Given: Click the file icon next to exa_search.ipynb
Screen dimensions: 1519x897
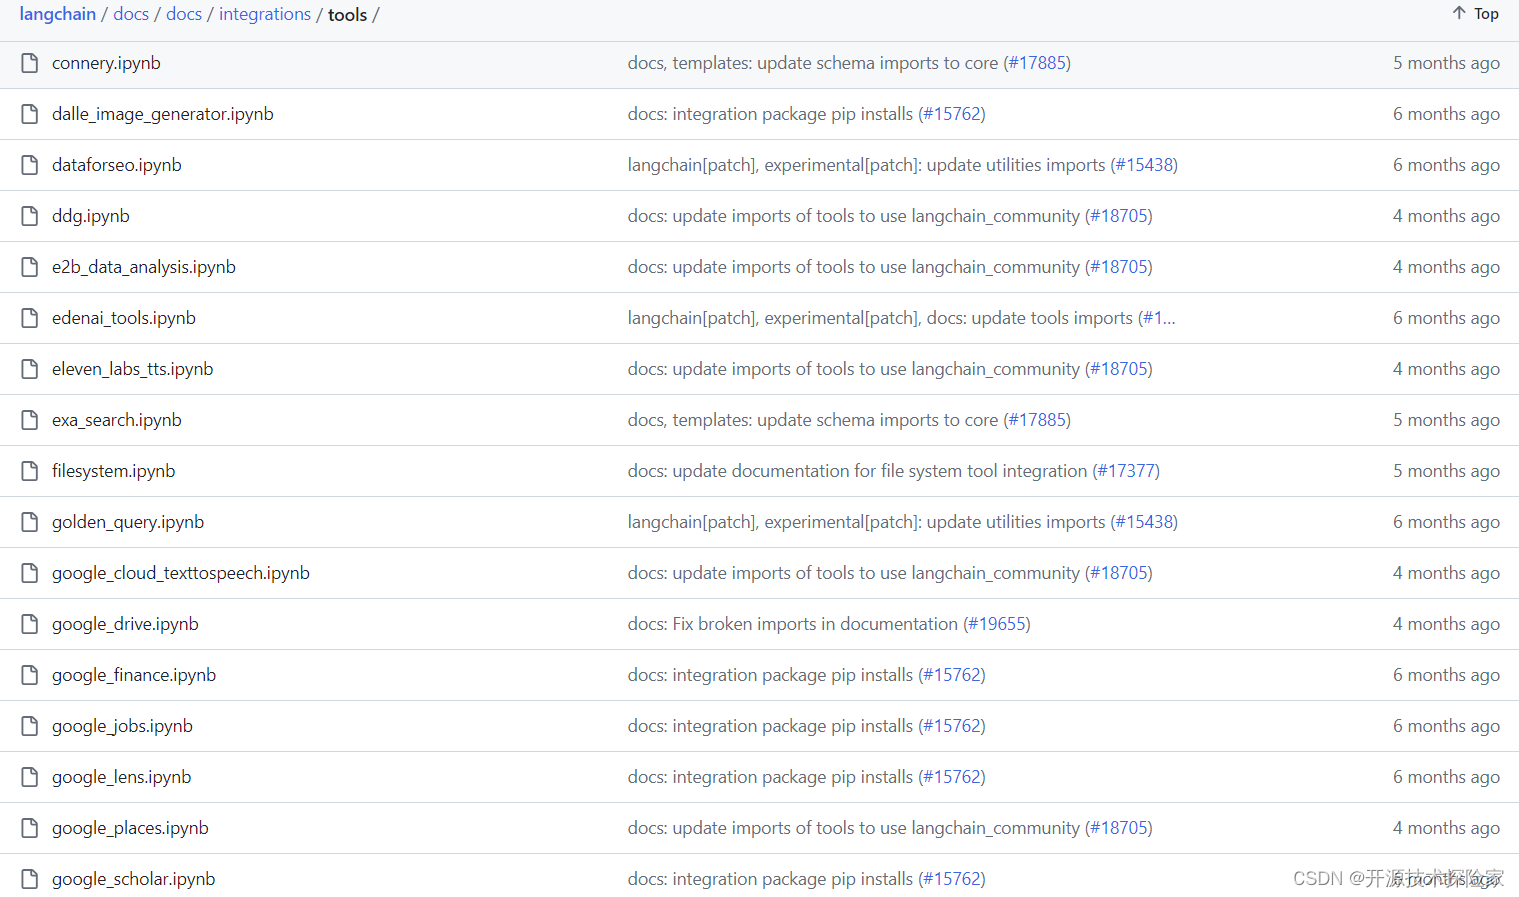Looking at the screenshot, I should click(x=30, y=420).
